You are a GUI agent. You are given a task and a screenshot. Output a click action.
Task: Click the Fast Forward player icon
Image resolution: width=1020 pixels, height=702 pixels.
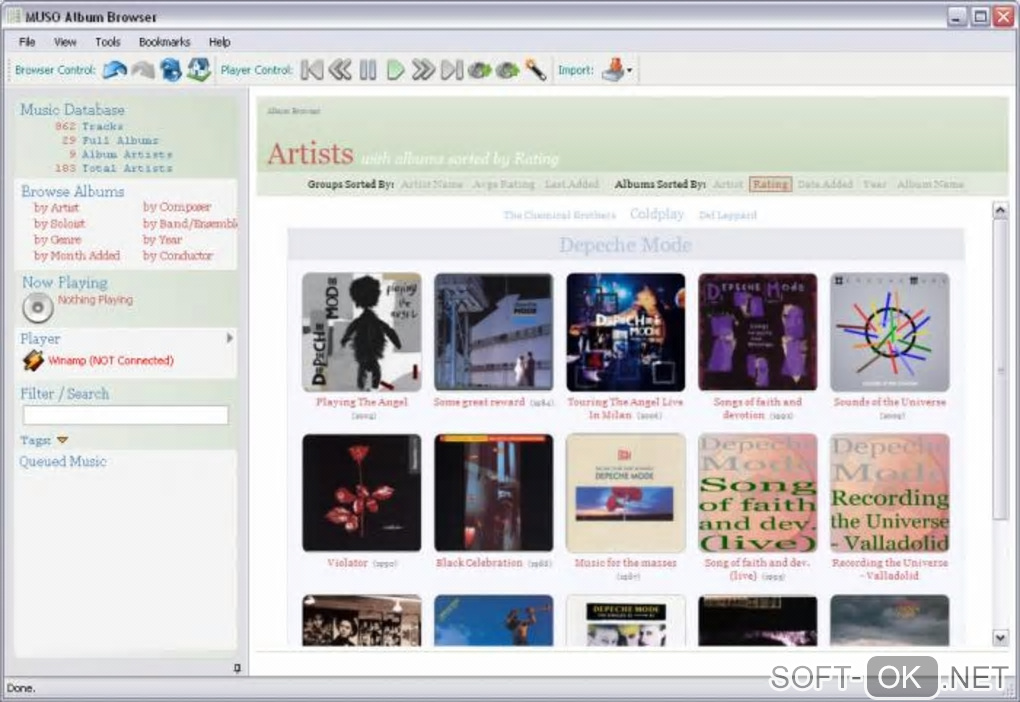click(423, 70)
